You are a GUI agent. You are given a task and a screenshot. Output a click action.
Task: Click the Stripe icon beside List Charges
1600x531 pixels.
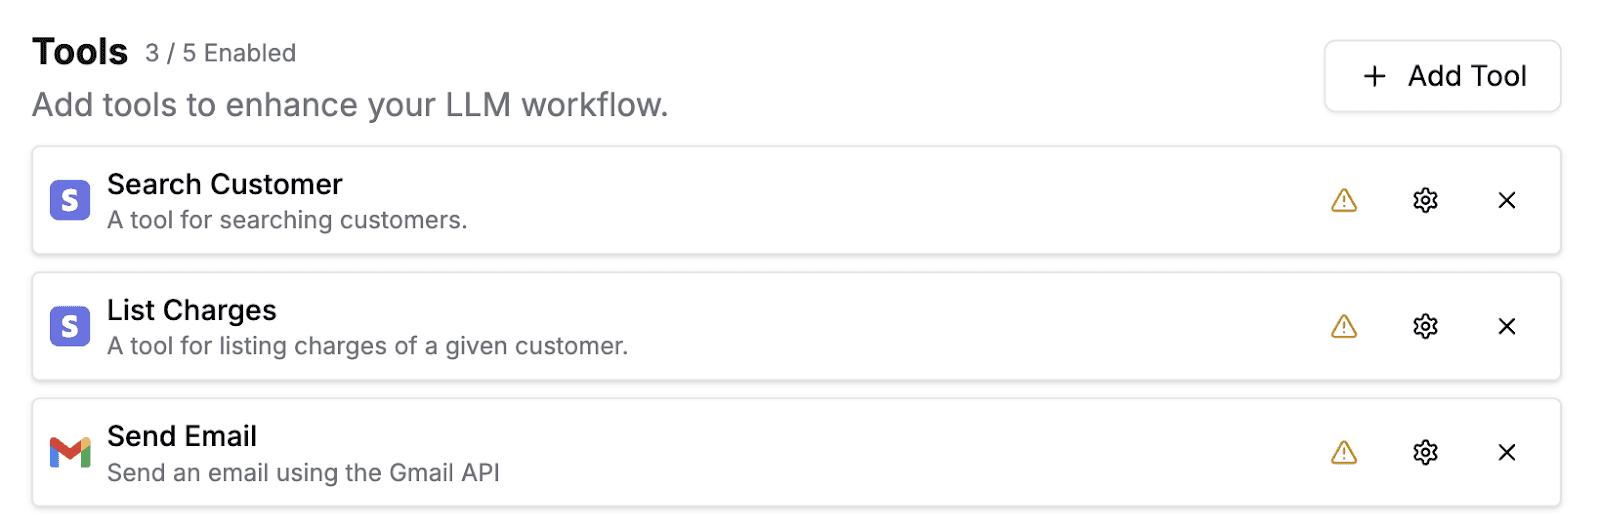tap(70, 326)
